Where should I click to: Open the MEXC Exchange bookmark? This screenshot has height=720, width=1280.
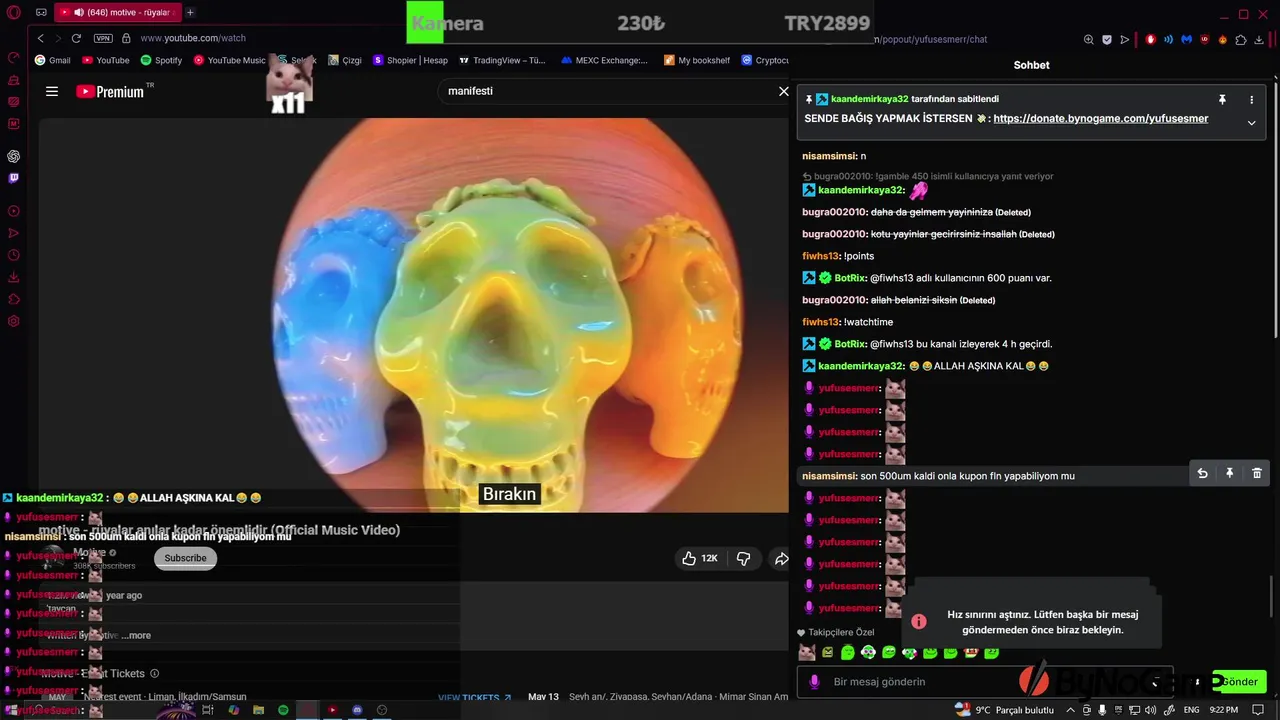pyautogui.click(x=605, y=60)
